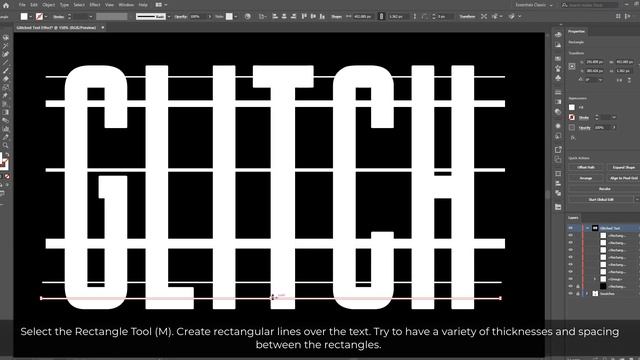The width and height of the screenshot is (640, 360).
Task: Click the Align to Pixel Grid button
Action: pos(623,178)
